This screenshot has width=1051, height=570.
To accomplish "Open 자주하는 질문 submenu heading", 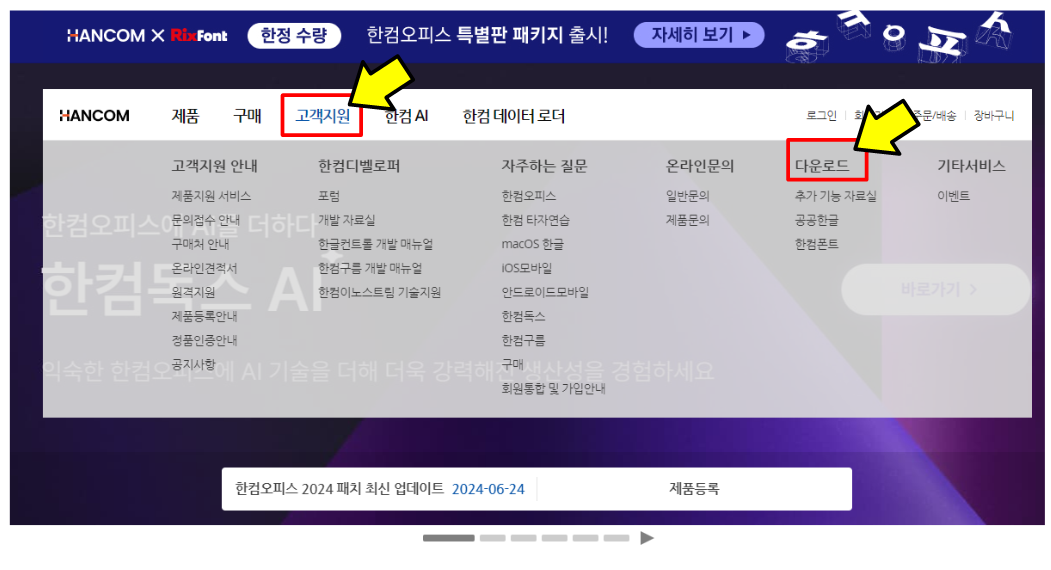I will pyautogui.click(x=544, y=166).
